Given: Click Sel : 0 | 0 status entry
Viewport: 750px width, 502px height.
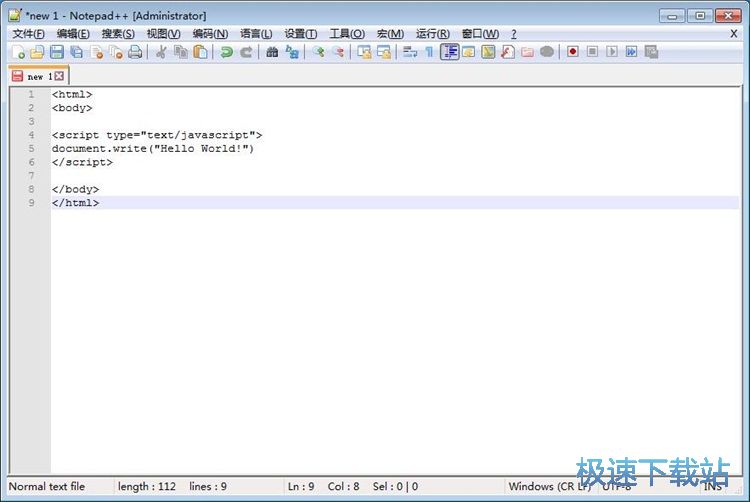Looking at the screenshot, I should point(395,487).
